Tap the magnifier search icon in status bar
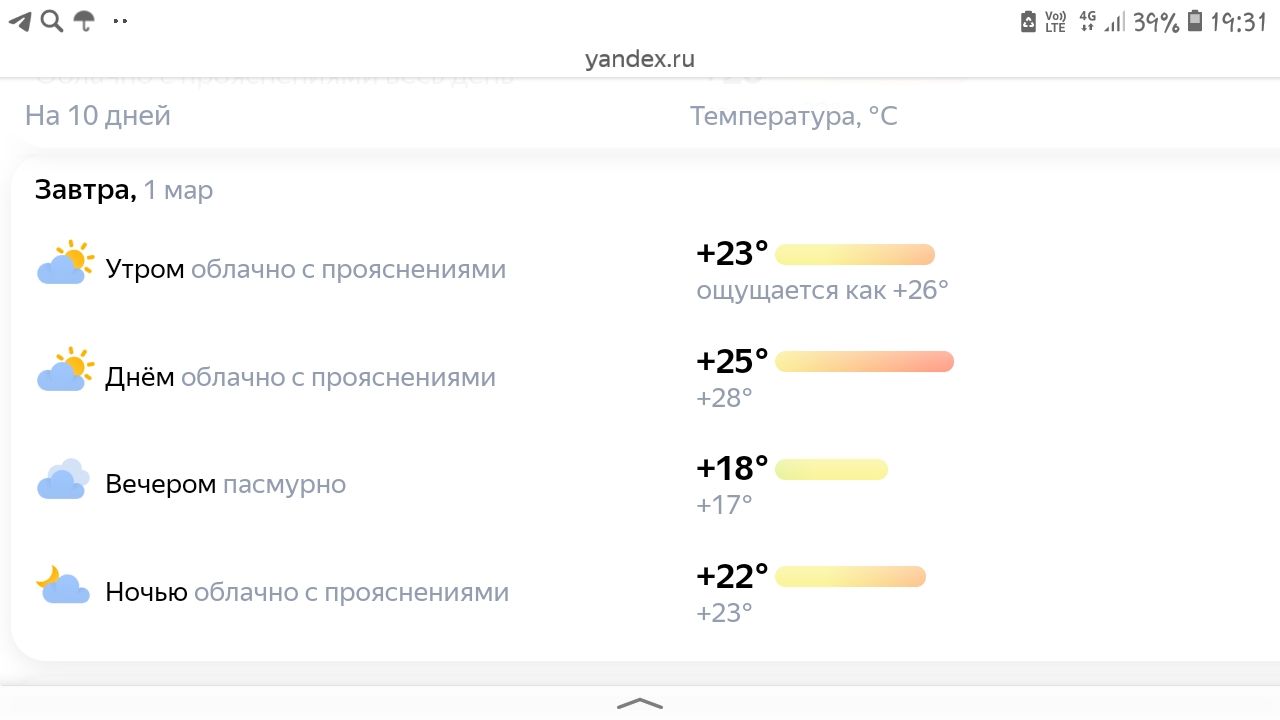Screen dimensions: 1280x720 [x=52, y=21]
